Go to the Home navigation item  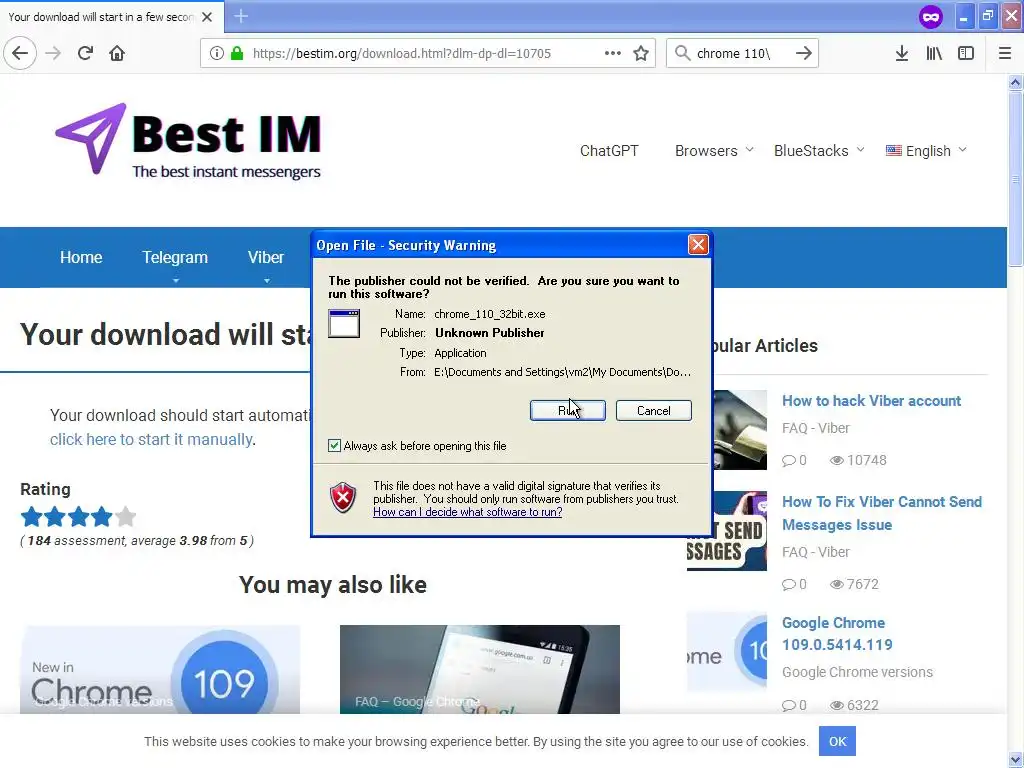coord(81,257)
